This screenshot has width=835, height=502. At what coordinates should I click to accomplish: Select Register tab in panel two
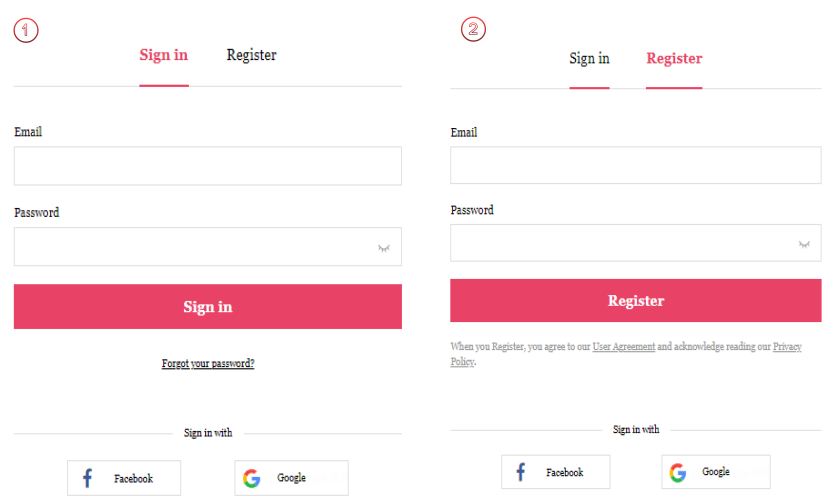(674, 58)
